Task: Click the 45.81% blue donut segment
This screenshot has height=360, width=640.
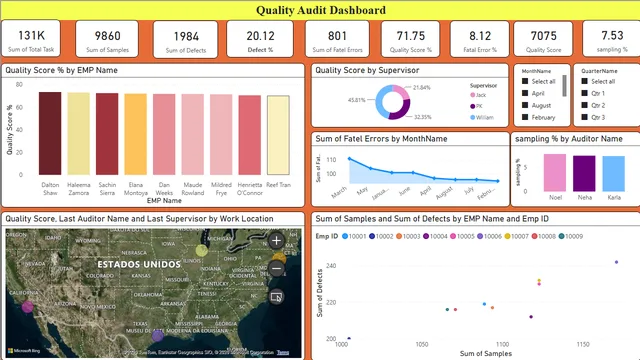Action: (x=380, y=102)
